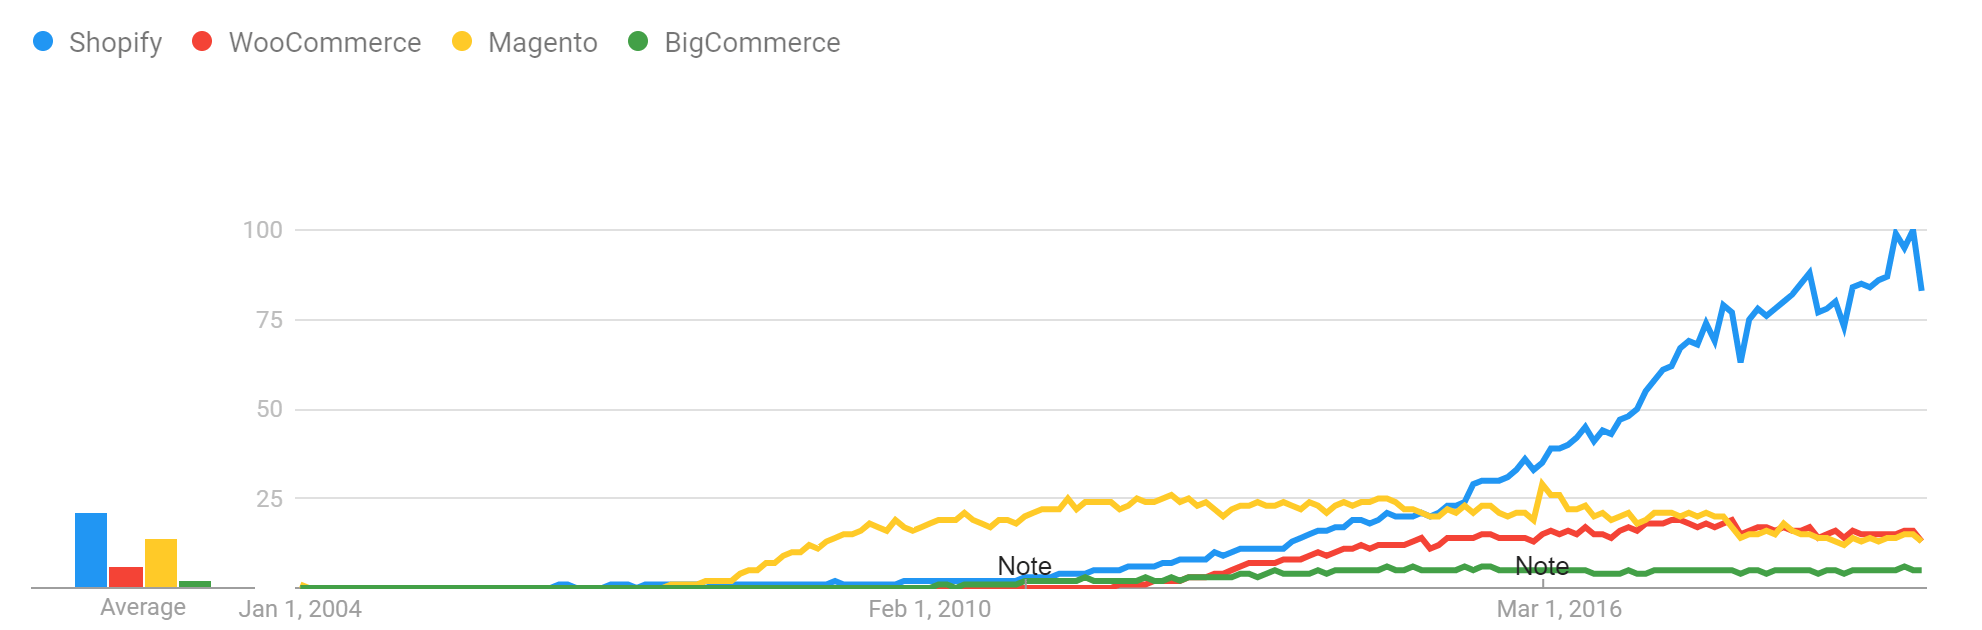
Task: Click the Mar 1, 2016 axis label
Action: click(1559, 609)
